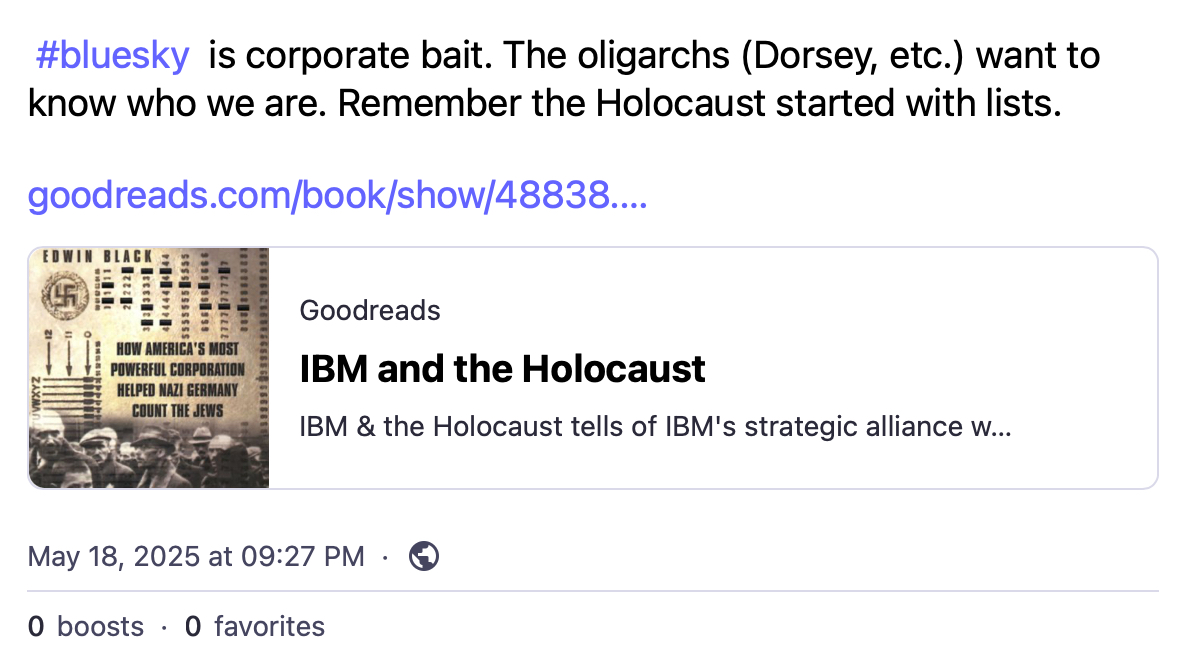Click the Goodreads provider label in preview card
This screenshot has width=1186, height=672.
(x=370, y=310)
